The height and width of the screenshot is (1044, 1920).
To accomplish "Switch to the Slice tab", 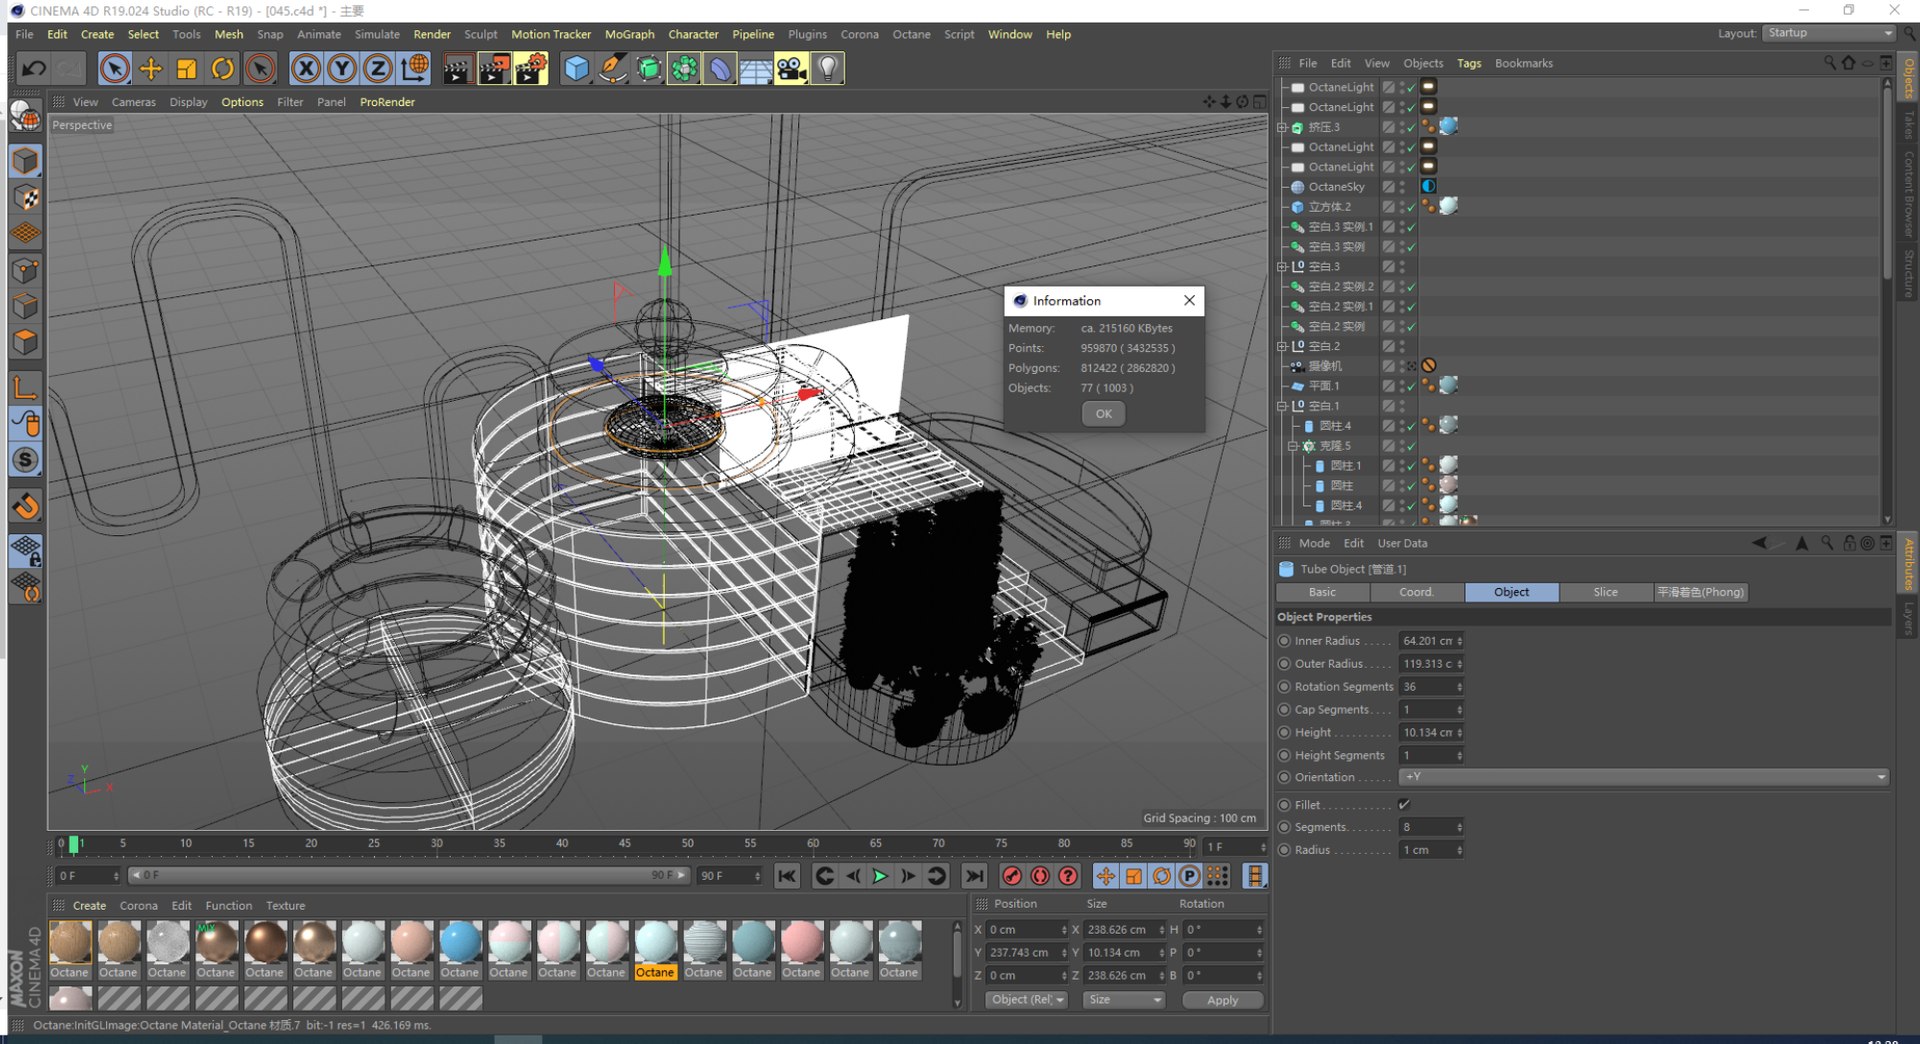I will (1605, 592).
